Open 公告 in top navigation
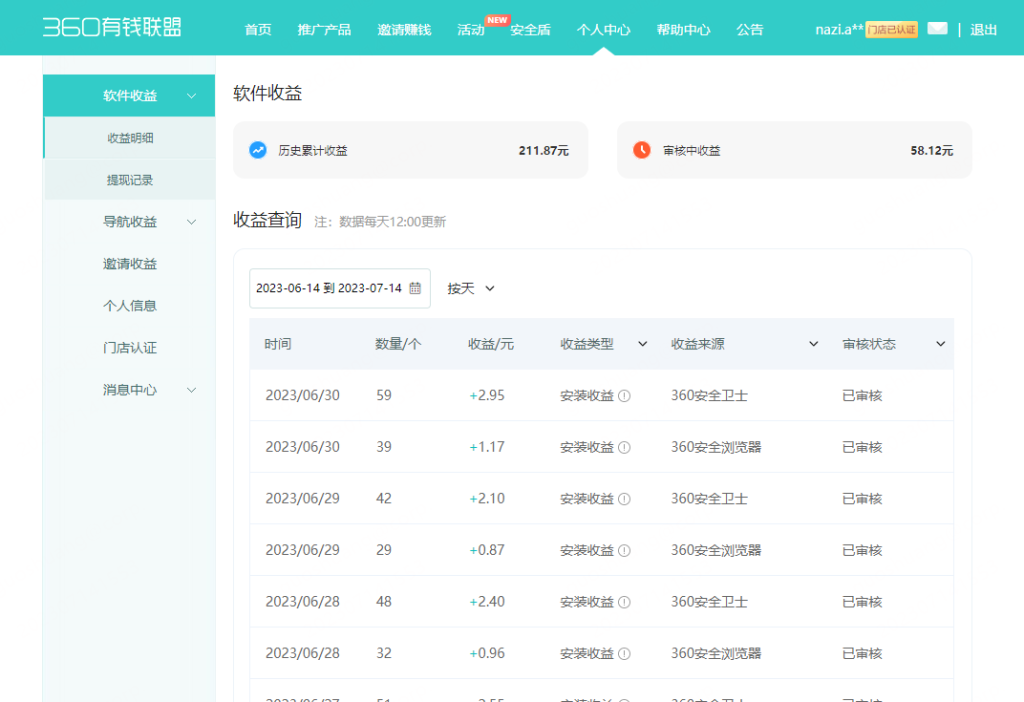 tap(749, 29)
